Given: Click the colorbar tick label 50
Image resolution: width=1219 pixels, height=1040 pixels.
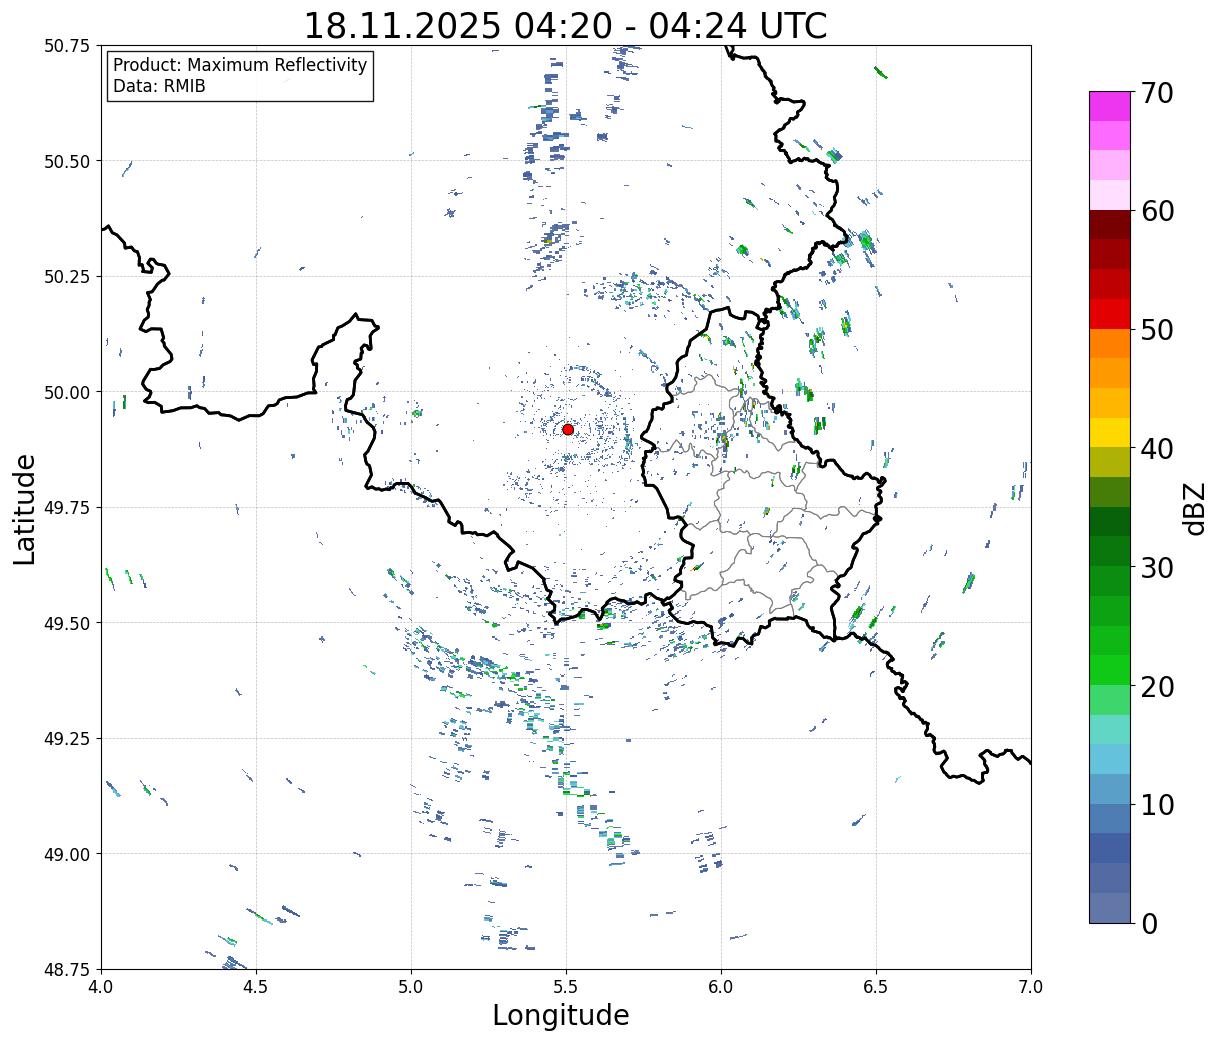Looking at the screenshot, I should pos(1157,330).
